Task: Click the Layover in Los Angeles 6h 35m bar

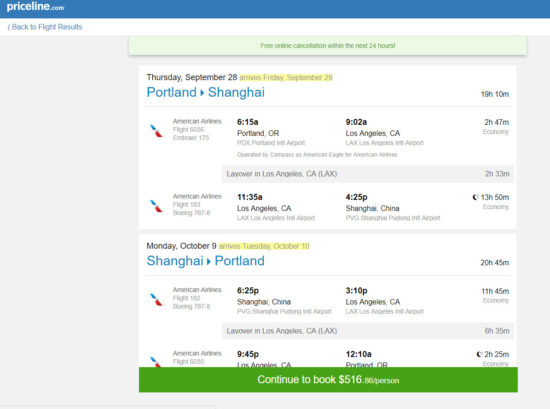Action: pos(368,331)
